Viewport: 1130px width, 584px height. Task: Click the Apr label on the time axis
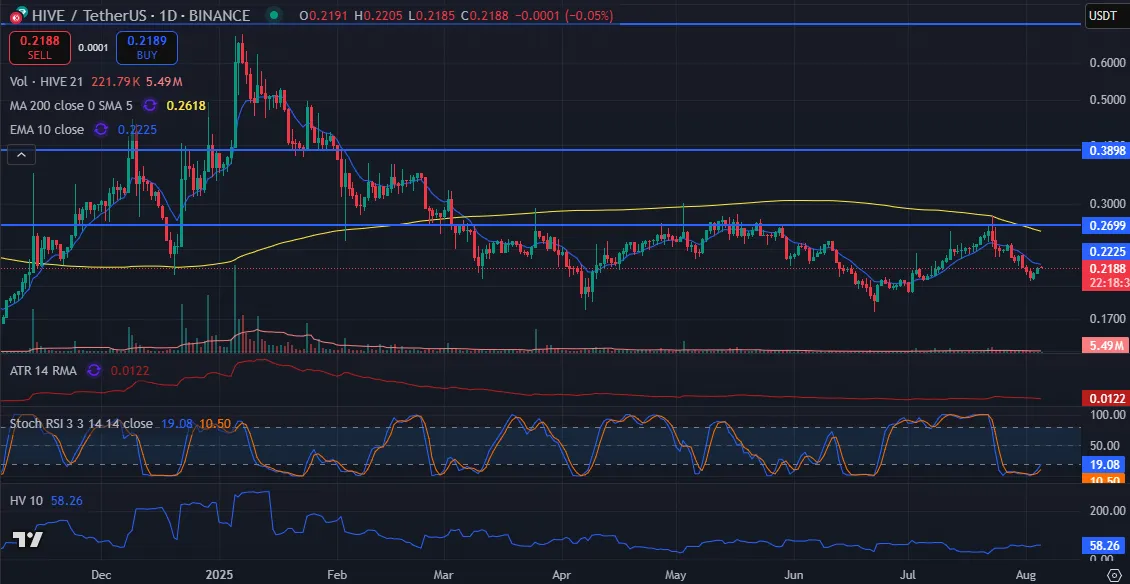(559, 574)
